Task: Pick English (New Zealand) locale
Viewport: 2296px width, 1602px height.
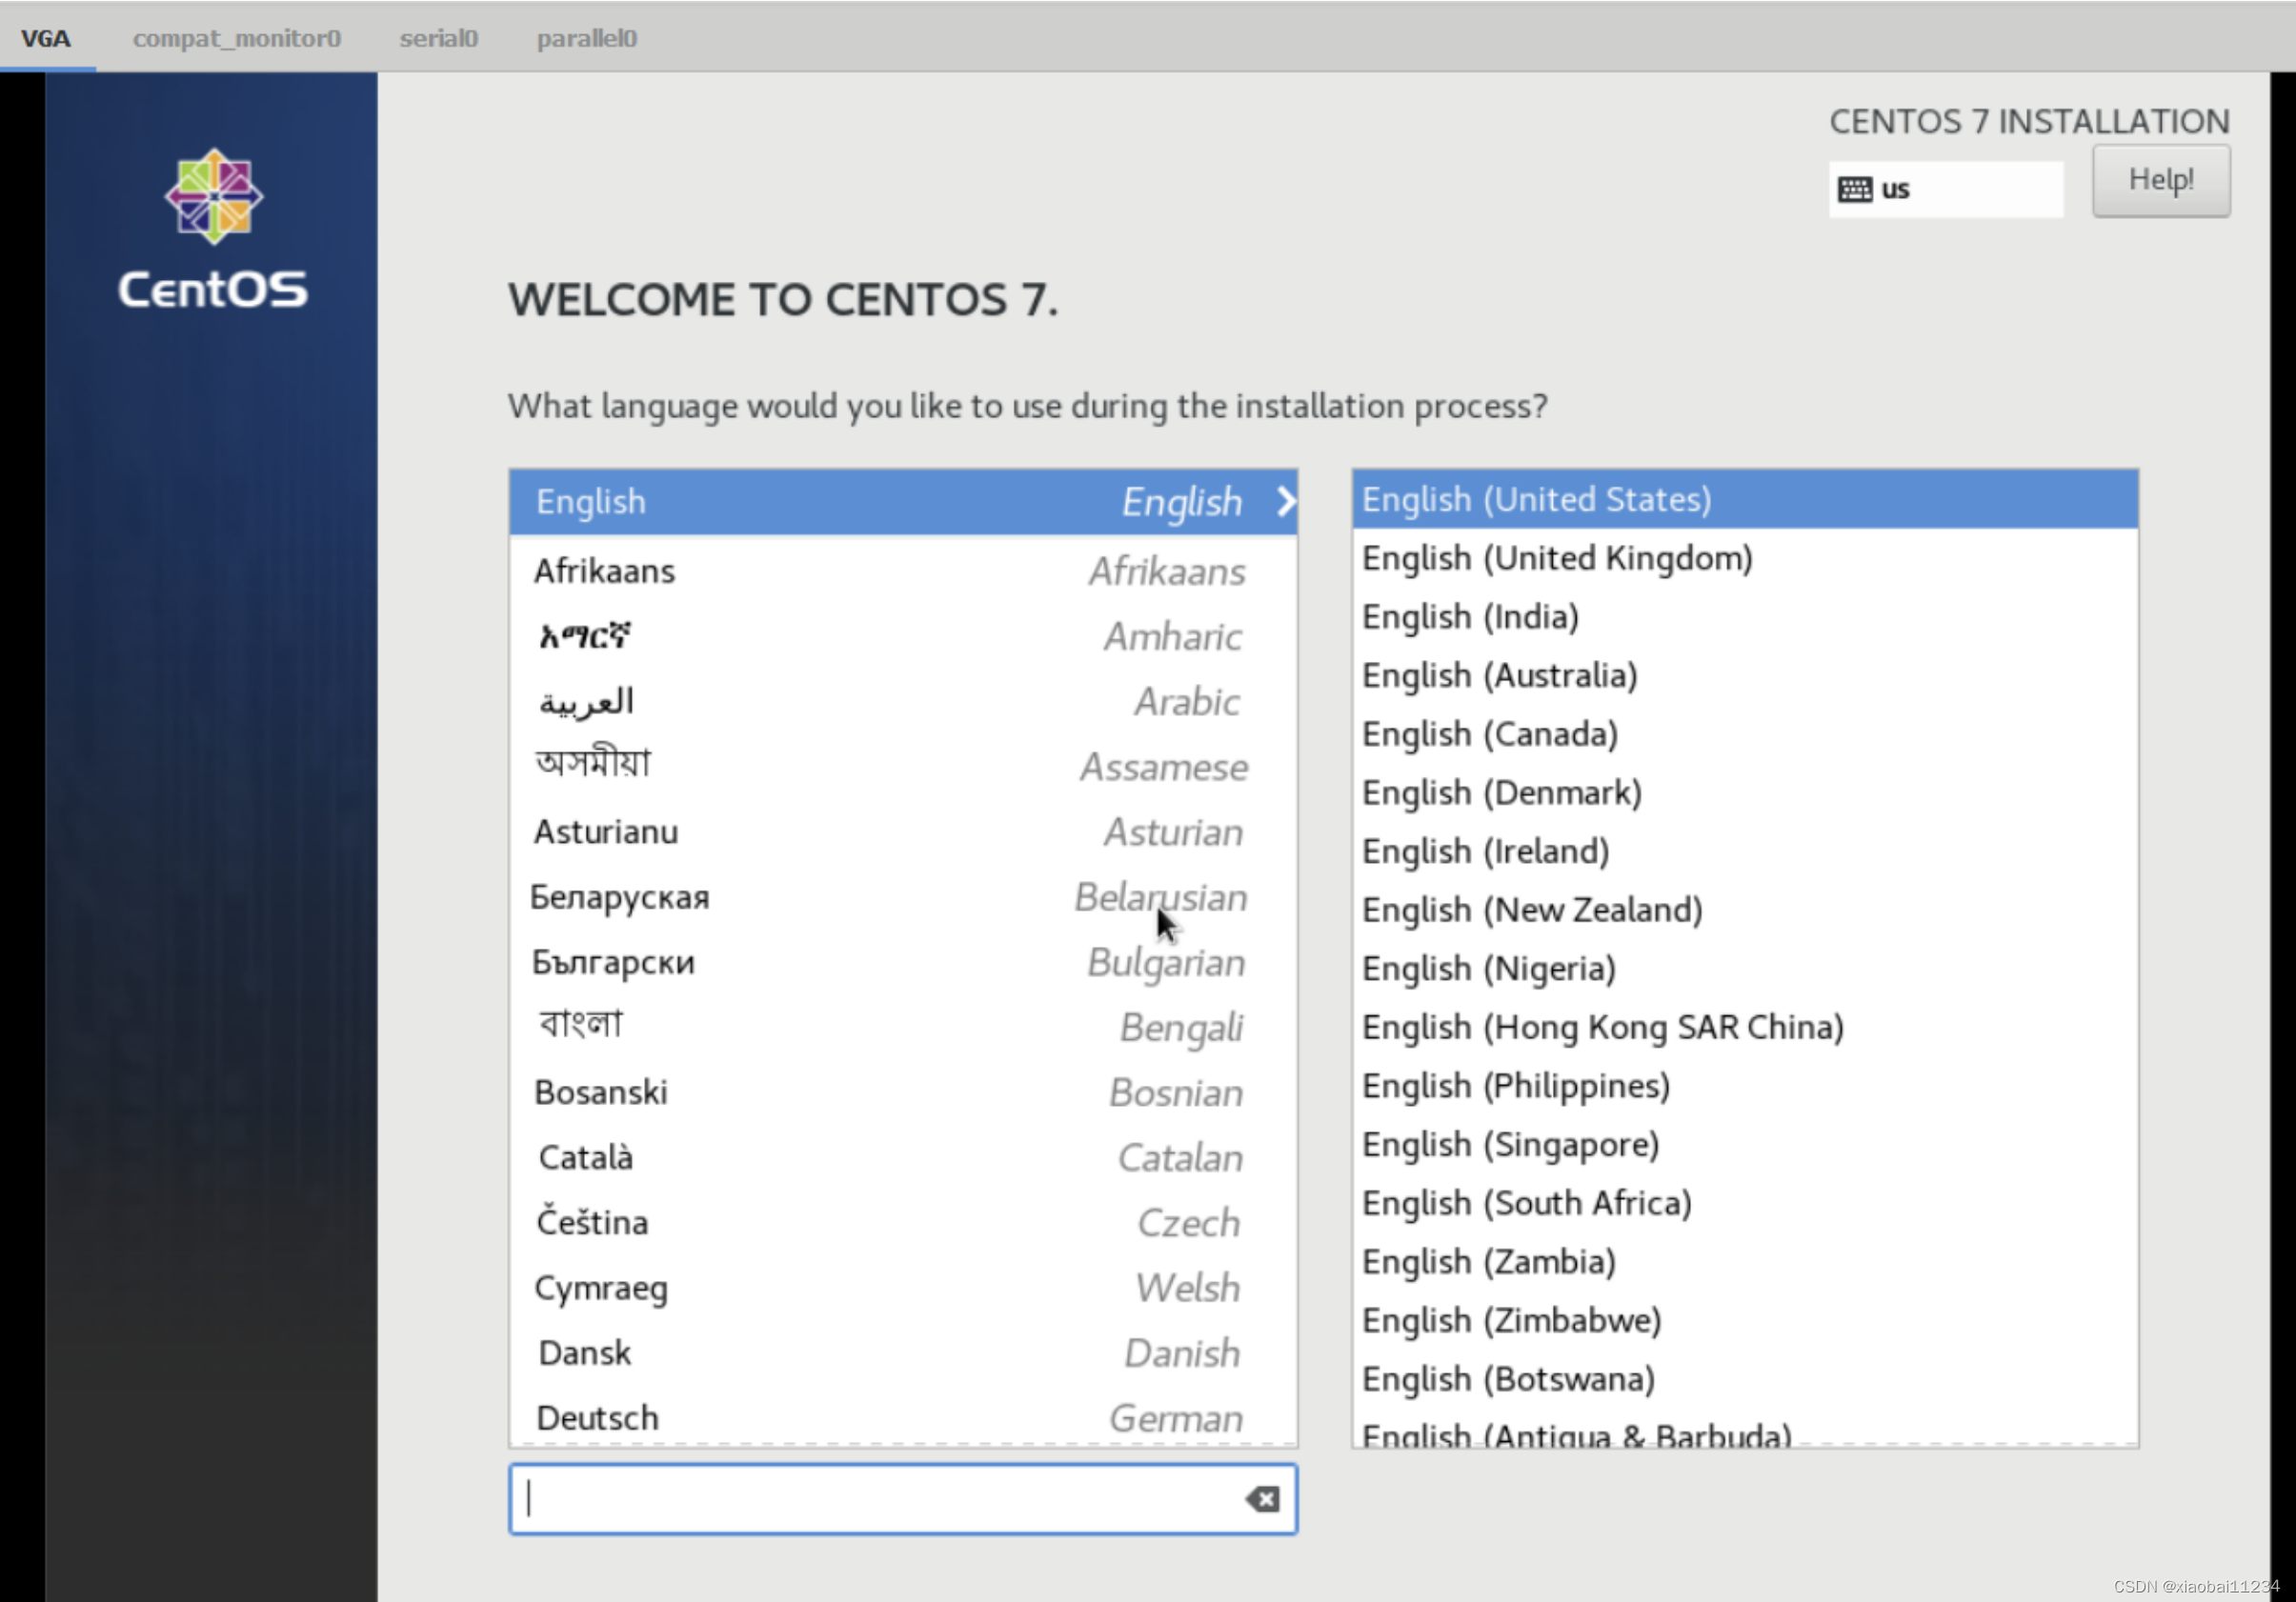Action: click(x=1745, y=910)
